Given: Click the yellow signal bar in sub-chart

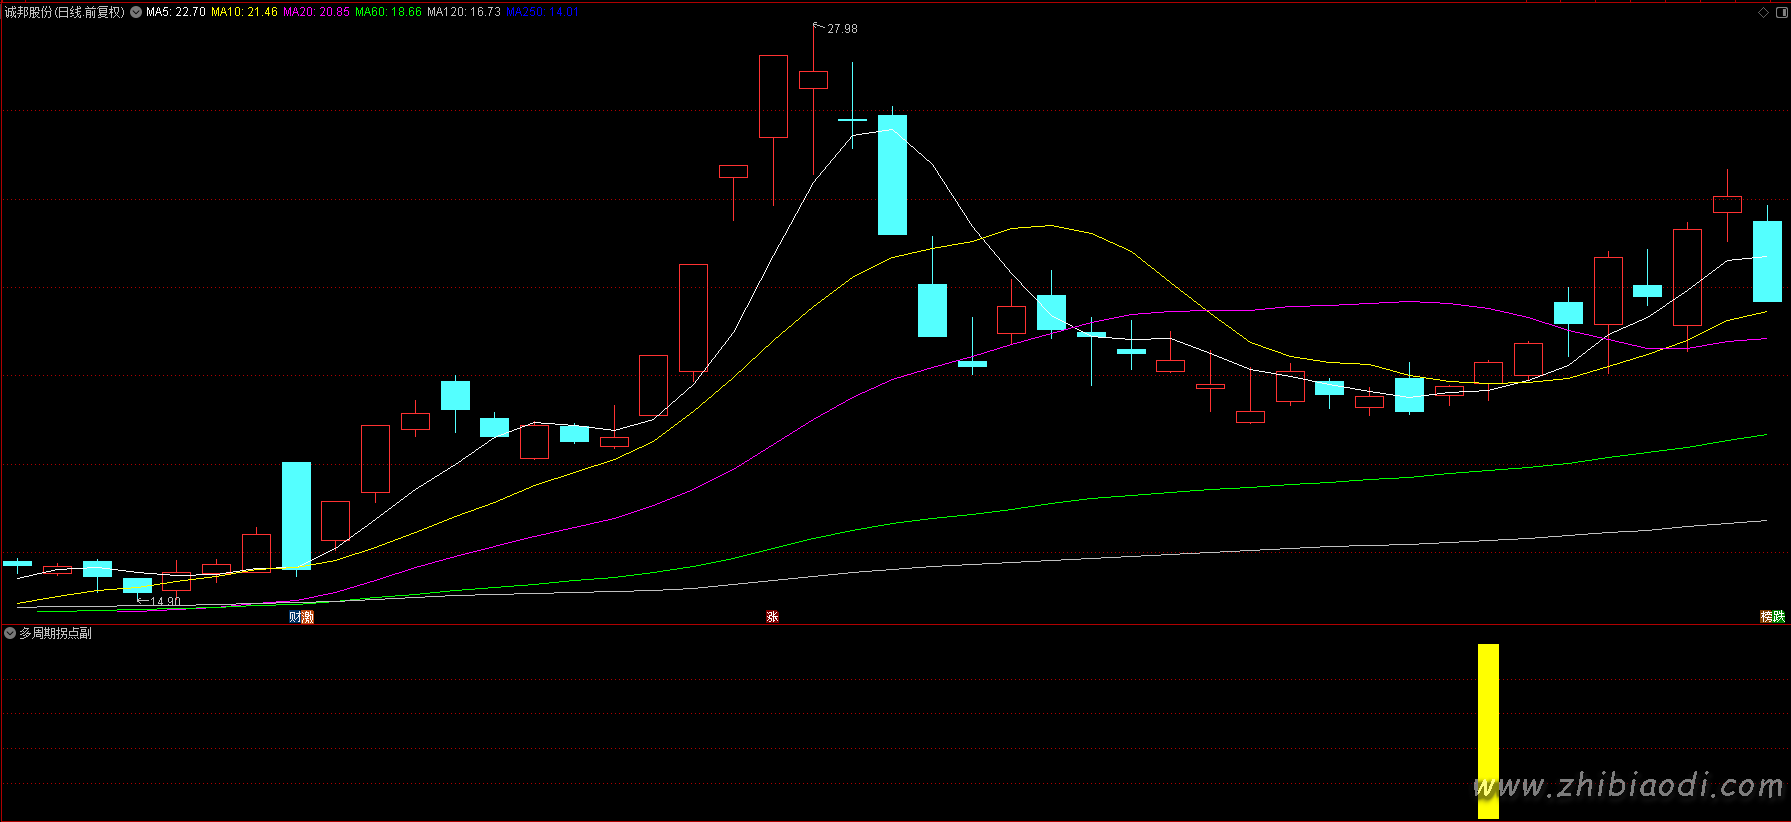Looking at the screenshot, I should point(1488,731).
